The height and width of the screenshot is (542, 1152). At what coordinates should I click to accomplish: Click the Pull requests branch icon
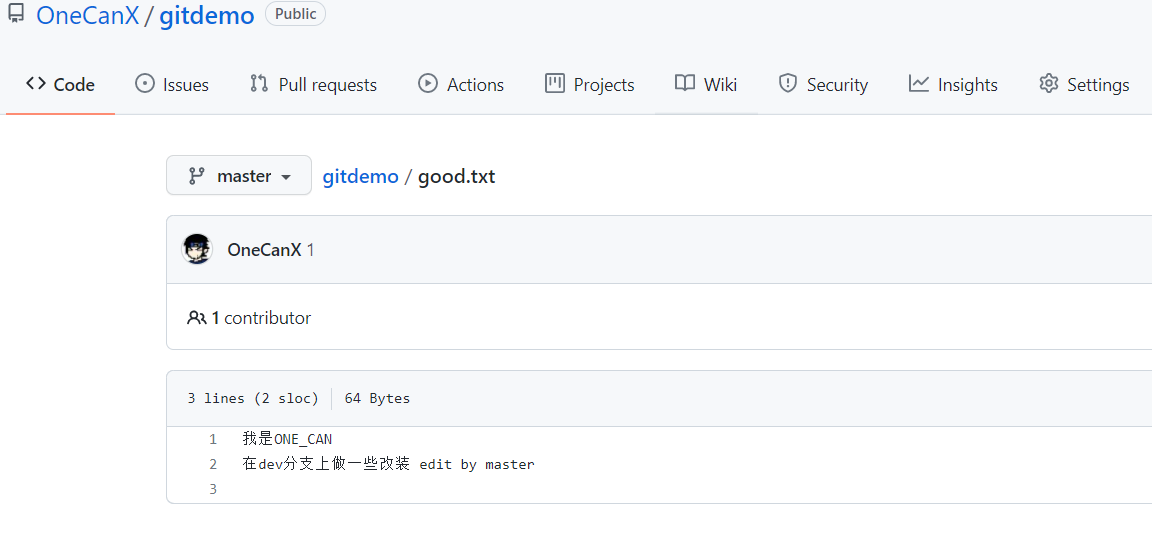coord(259,84)
